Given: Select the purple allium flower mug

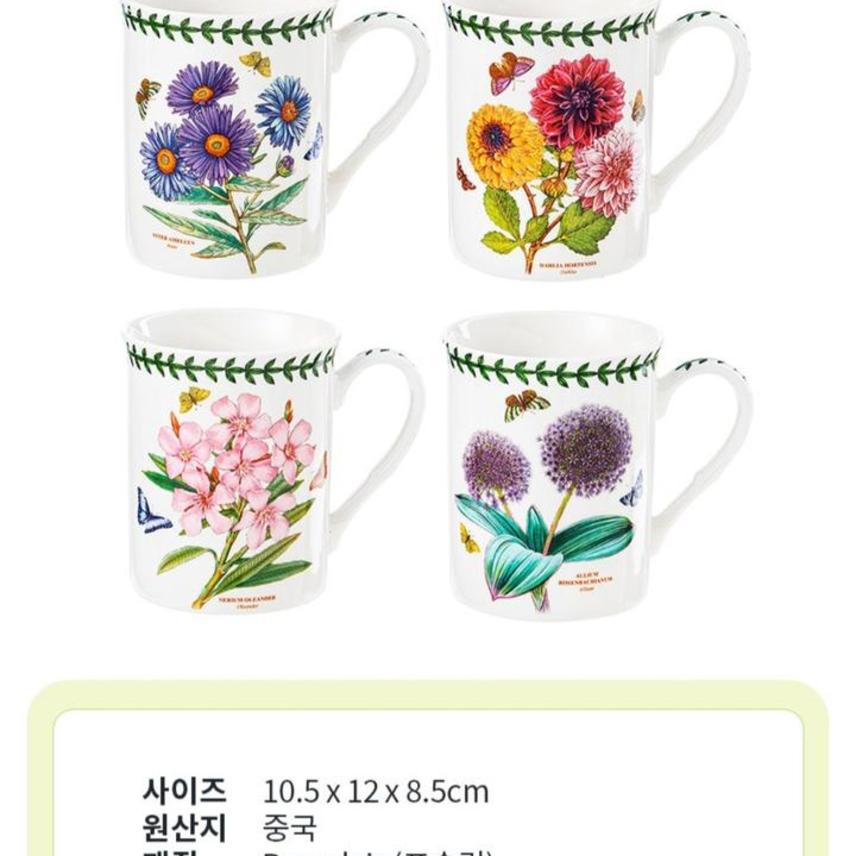Looking at the screenshot, I should [598, 467].
